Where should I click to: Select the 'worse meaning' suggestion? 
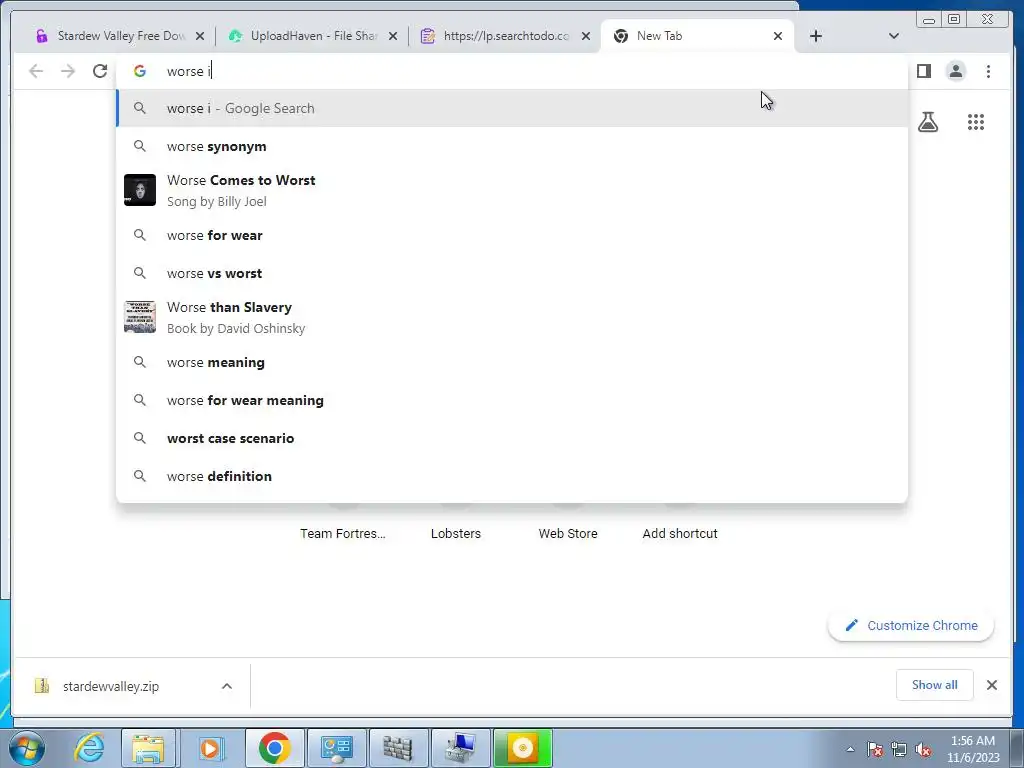512,362
